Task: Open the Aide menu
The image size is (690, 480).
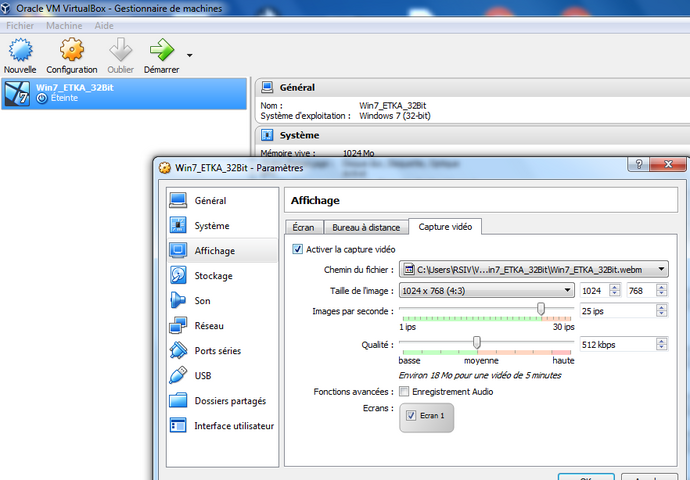Action: [104, 26]
